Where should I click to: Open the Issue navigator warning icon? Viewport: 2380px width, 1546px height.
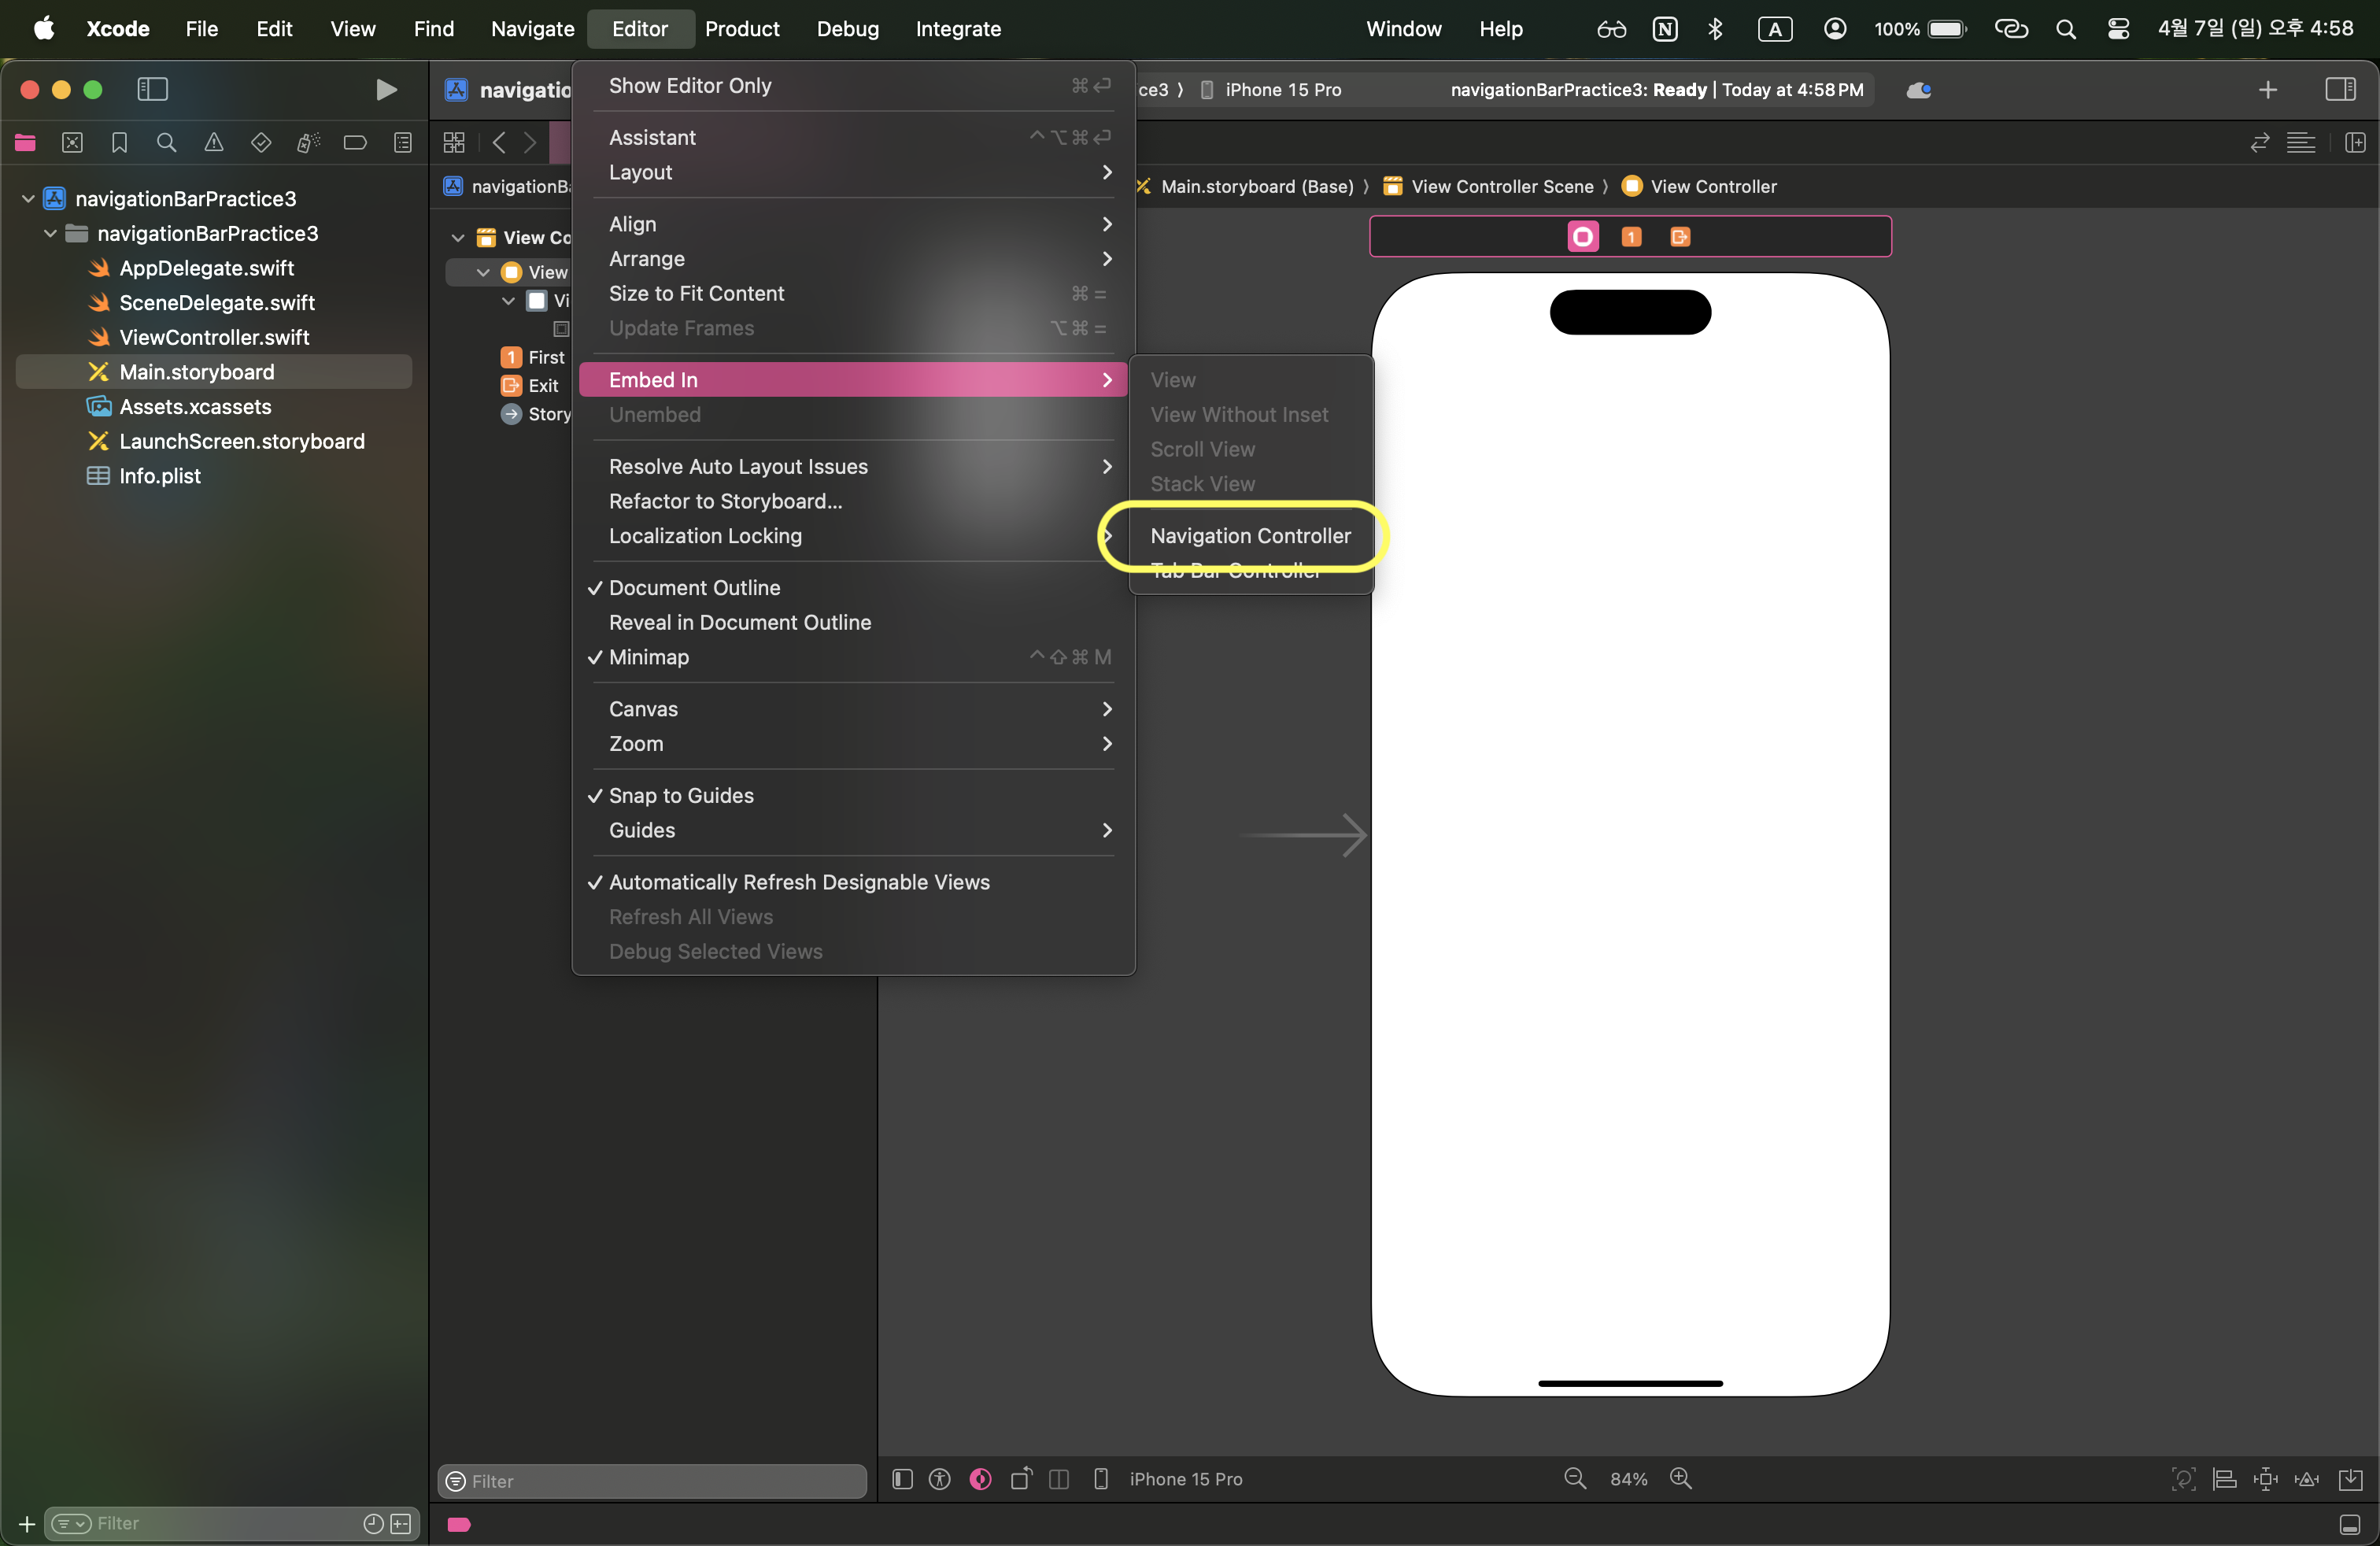click(x=214, y=143)
